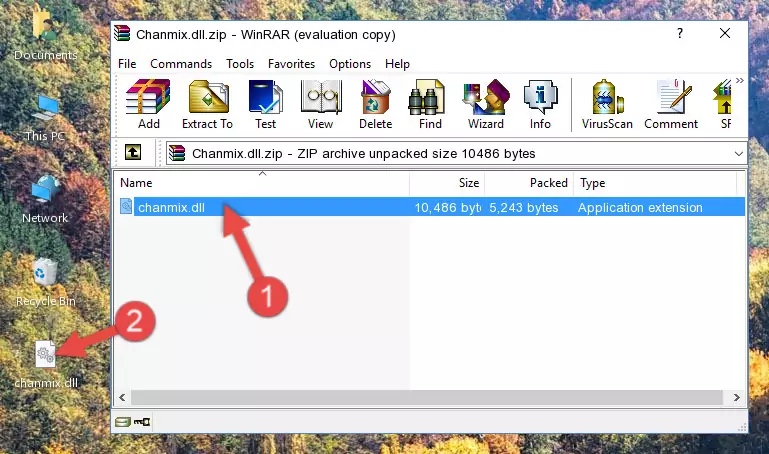The image size is (769, 454).
Task: Click the Delete files toolbar icon
Action: tap(375, 104)
